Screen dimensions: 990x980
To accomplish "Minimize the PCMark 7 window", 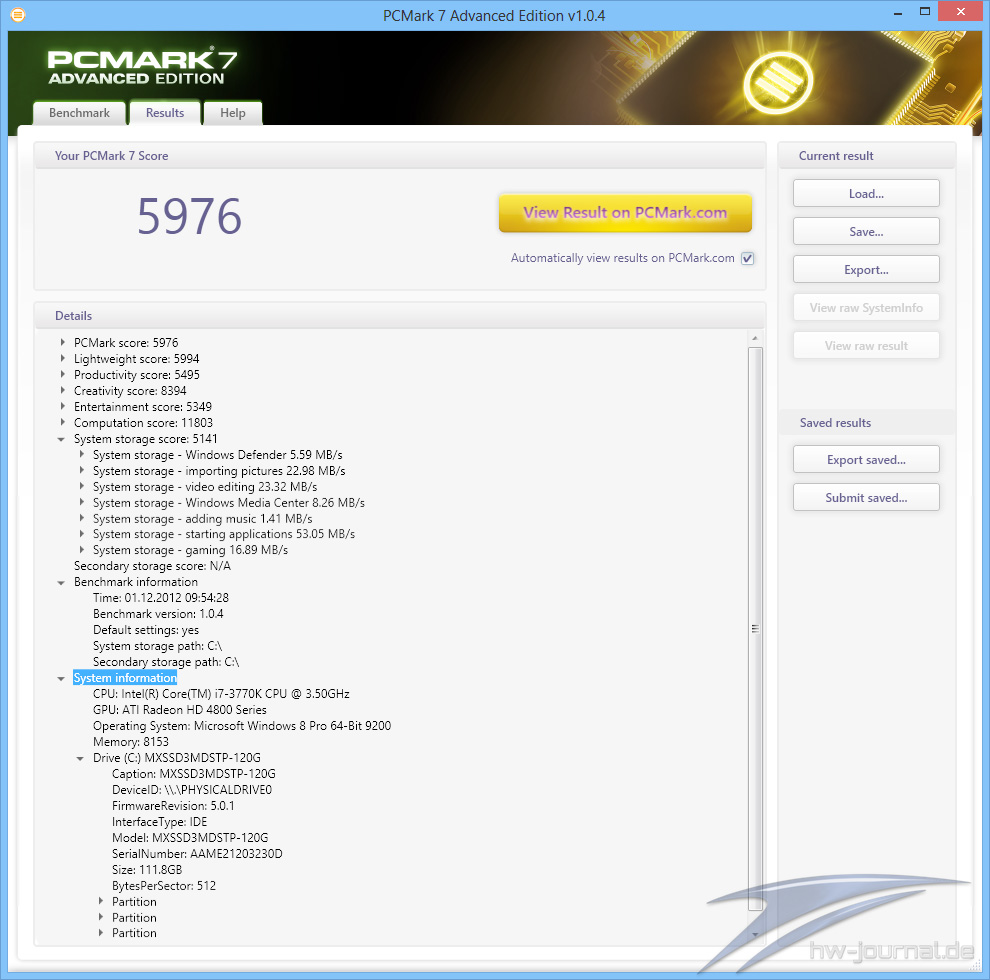I will (x=897, y=13).
